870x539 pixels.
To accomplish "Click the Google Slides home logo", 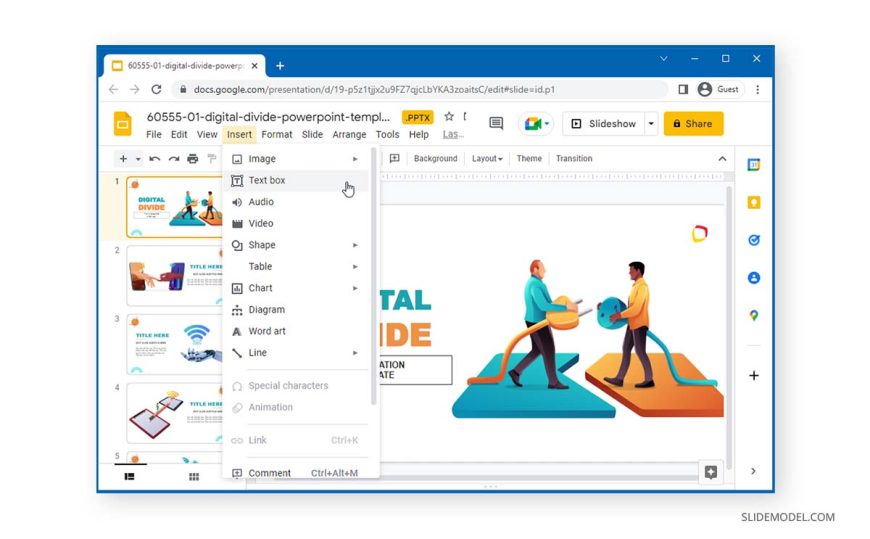I will pos(123,124).
